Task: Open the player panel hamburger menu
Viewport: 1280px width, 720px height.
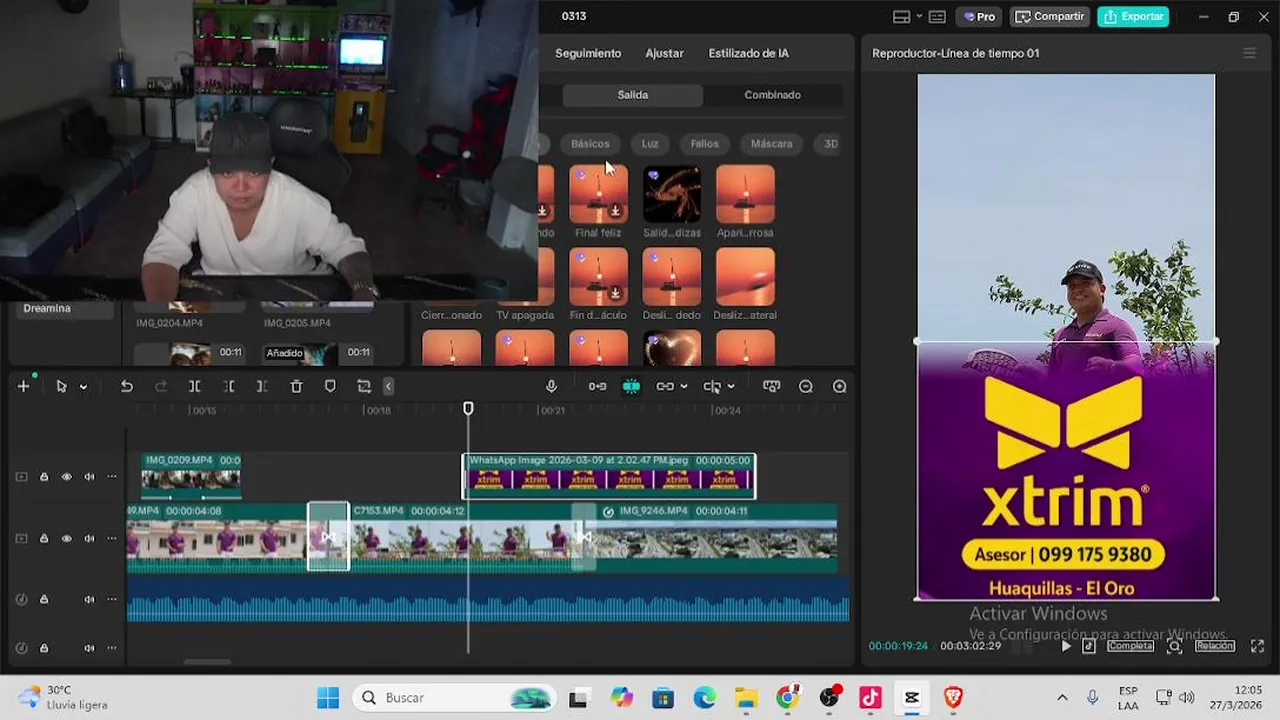Action: point(1249,53)
